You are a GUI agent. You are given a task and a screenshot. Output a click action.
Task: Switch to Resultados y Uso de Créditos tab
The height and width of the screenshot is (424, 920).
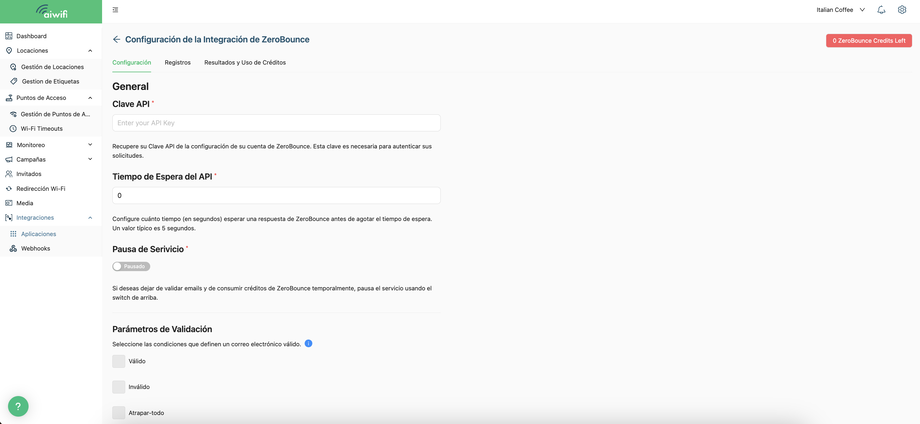(245, 62)
